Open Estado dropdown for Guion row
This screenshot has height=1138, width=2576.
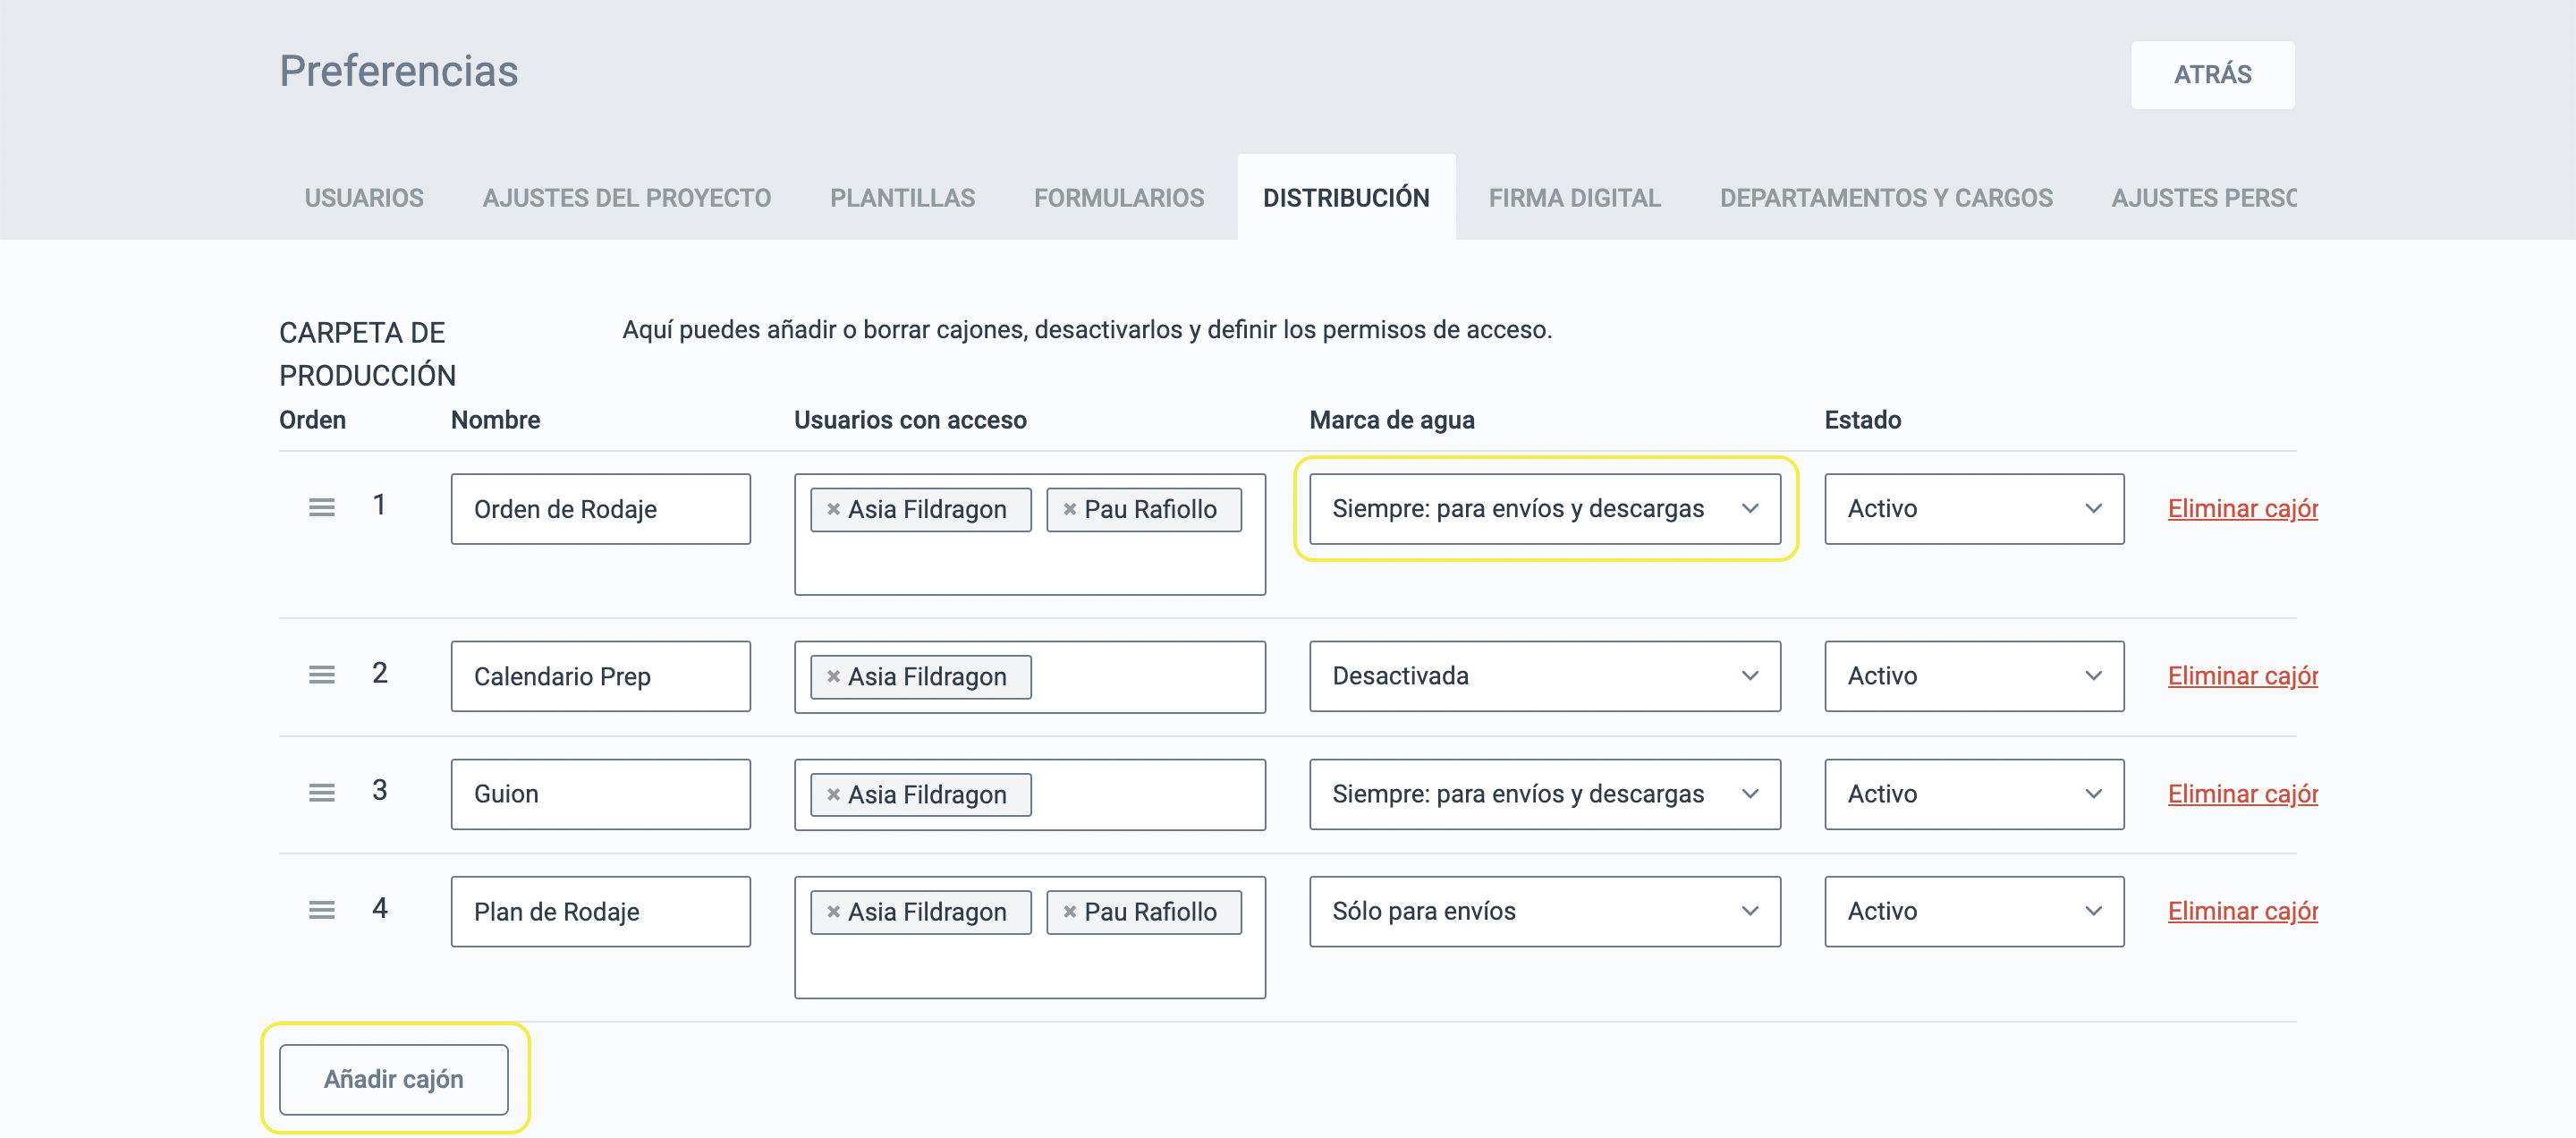coord(1973,794)
